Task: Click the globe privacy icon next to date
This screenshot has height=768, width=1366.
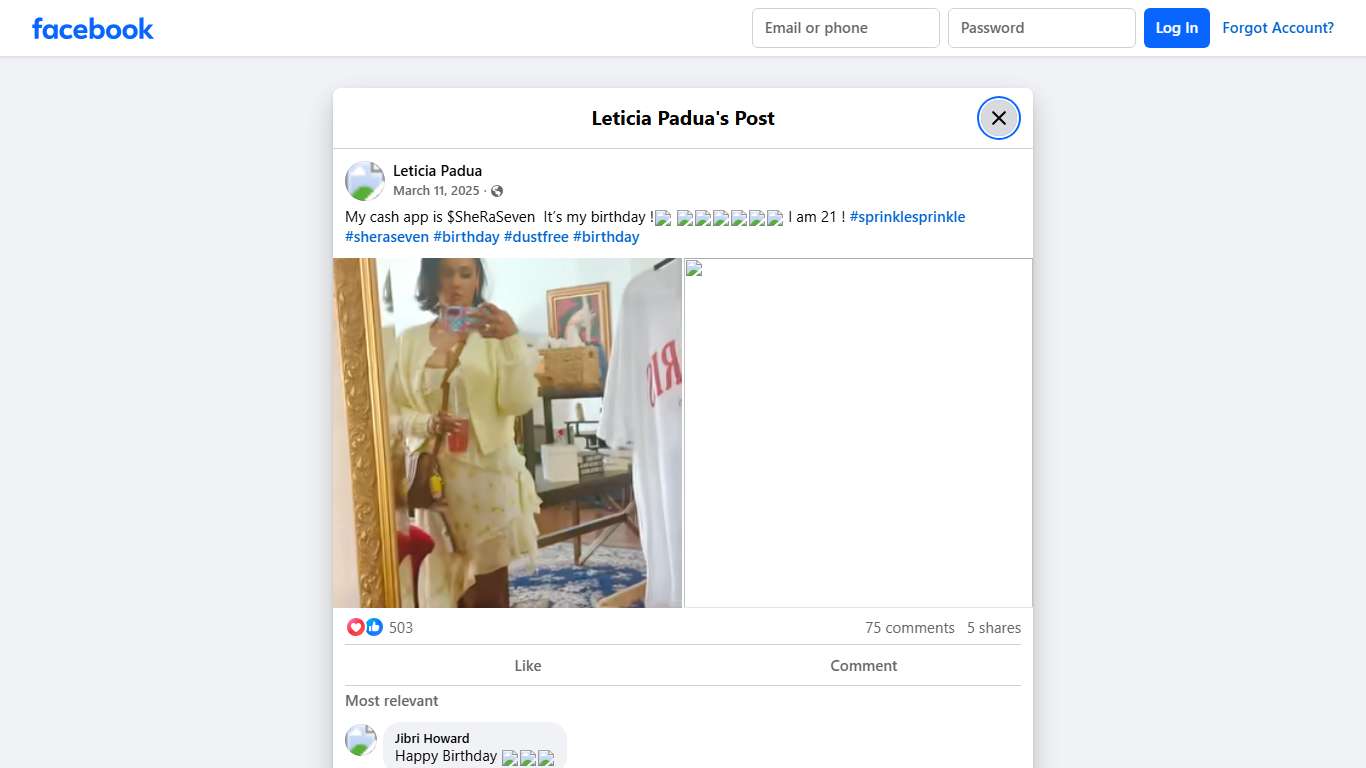Action: tap(496, 191)
